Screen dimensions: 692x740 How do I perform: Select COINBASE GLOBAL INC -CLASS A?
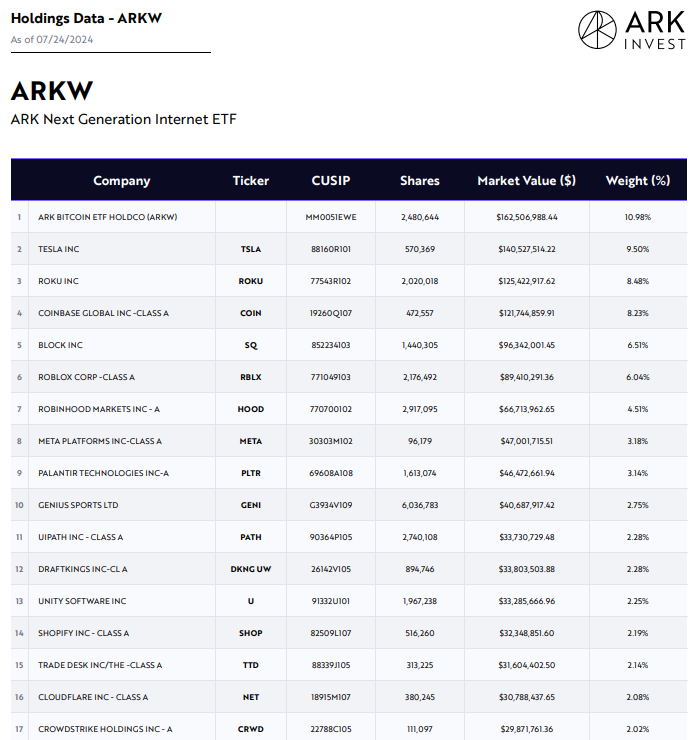coord(103,313)
